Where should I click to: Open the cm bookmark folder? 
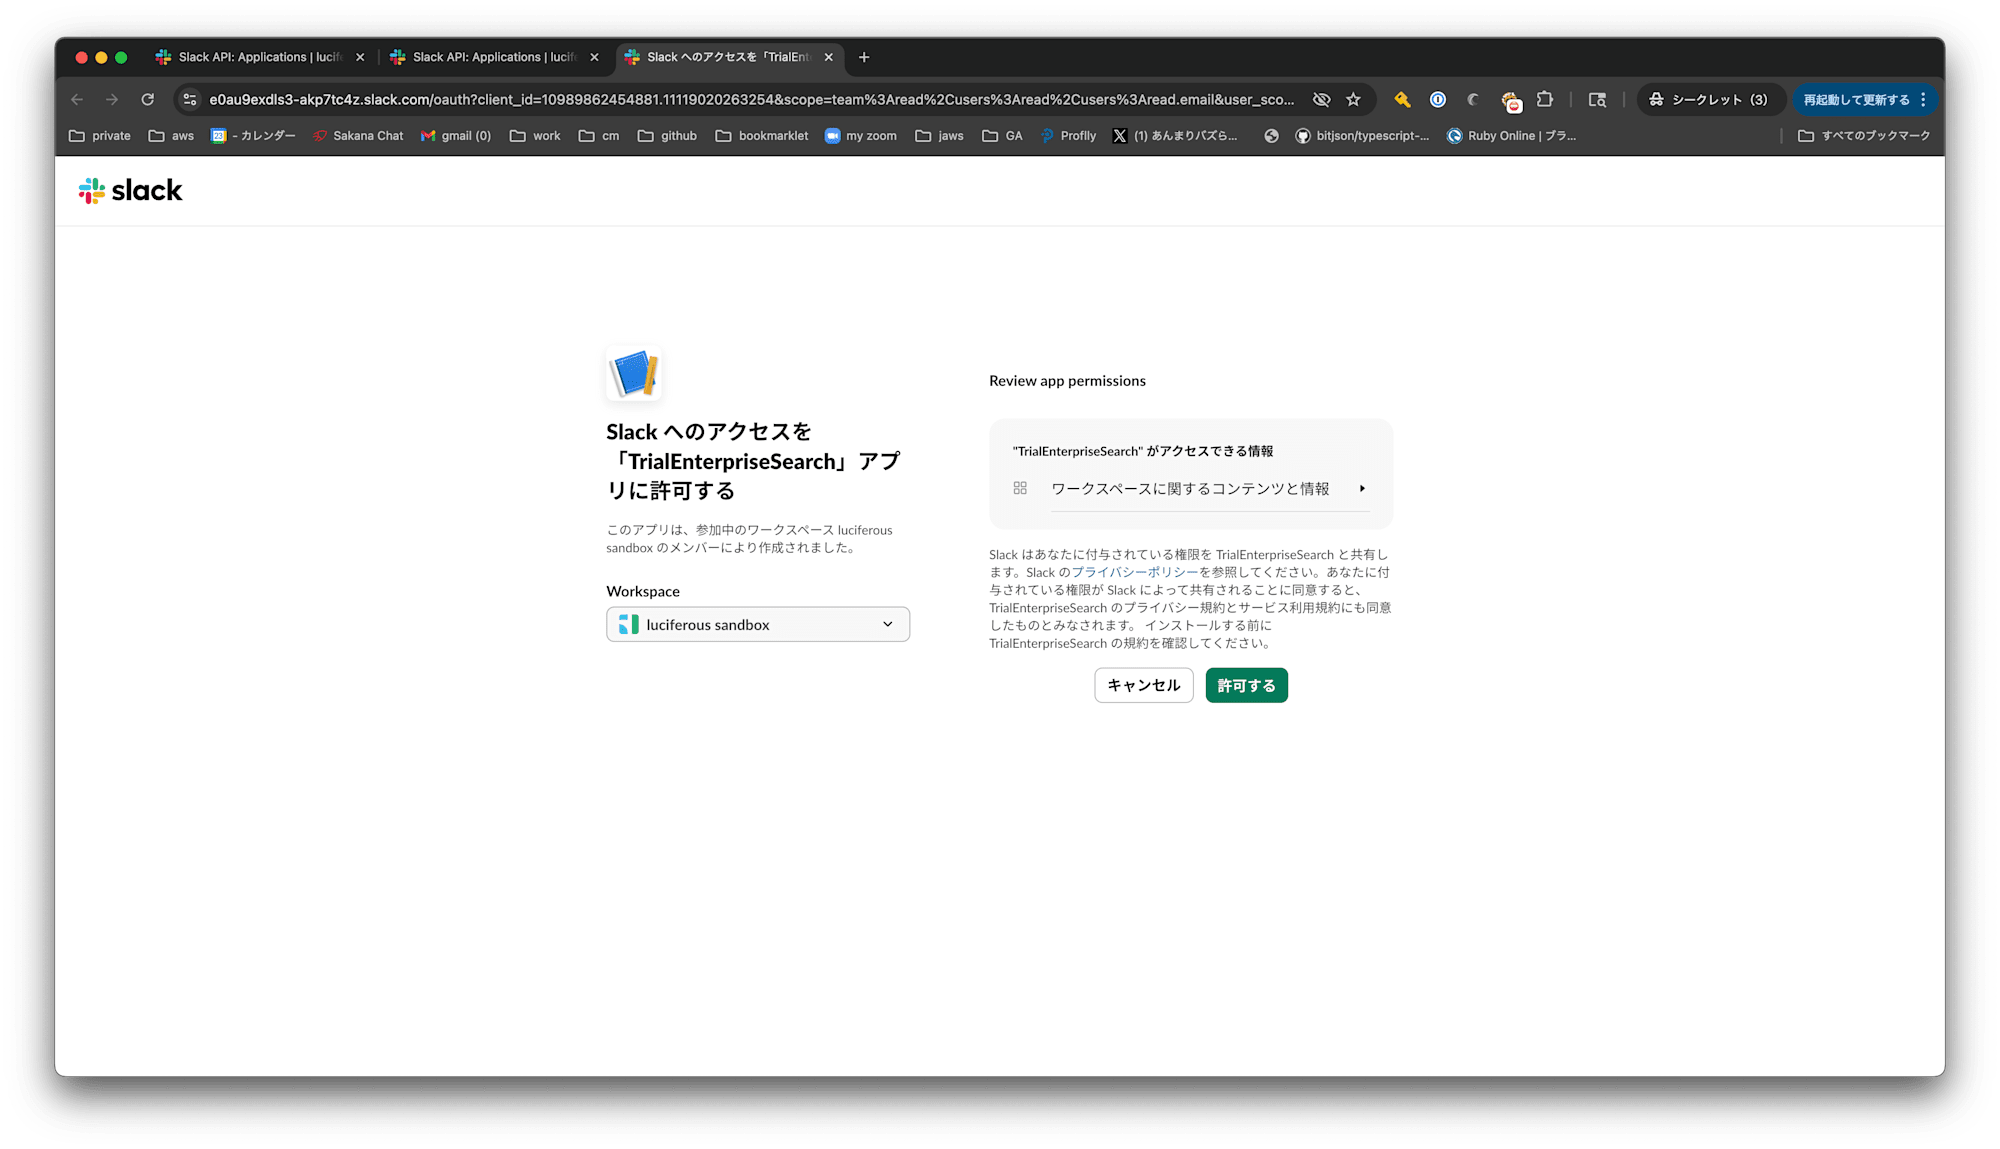[x=599, y=135]
